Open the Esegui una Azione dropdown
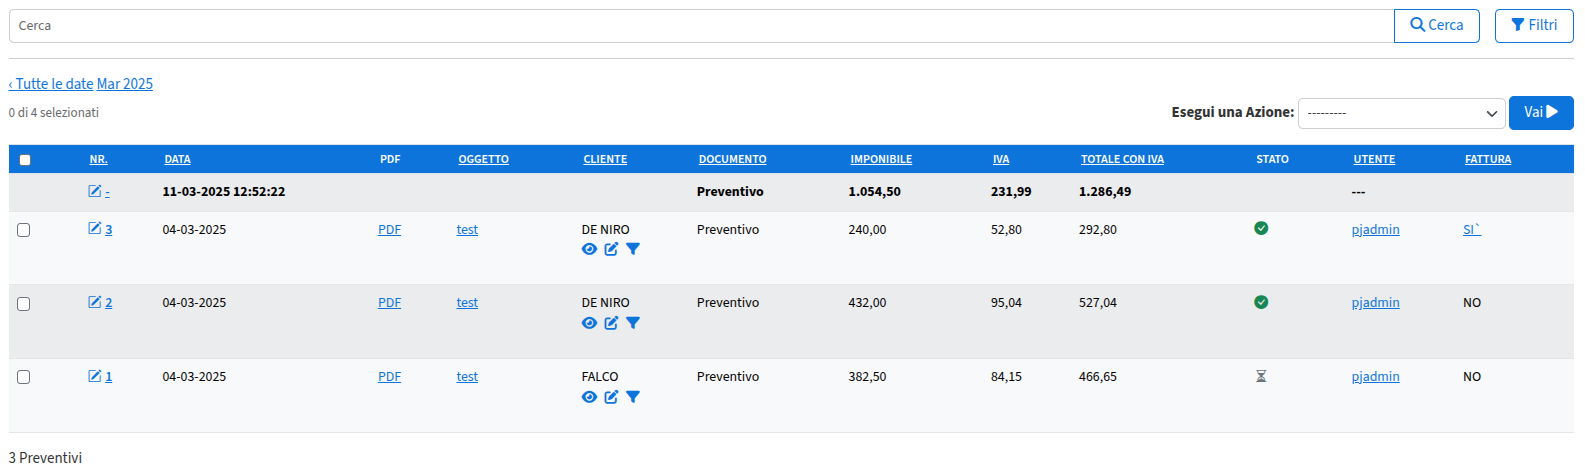Screen dimensions: 1585x472 coord(1402,113)
